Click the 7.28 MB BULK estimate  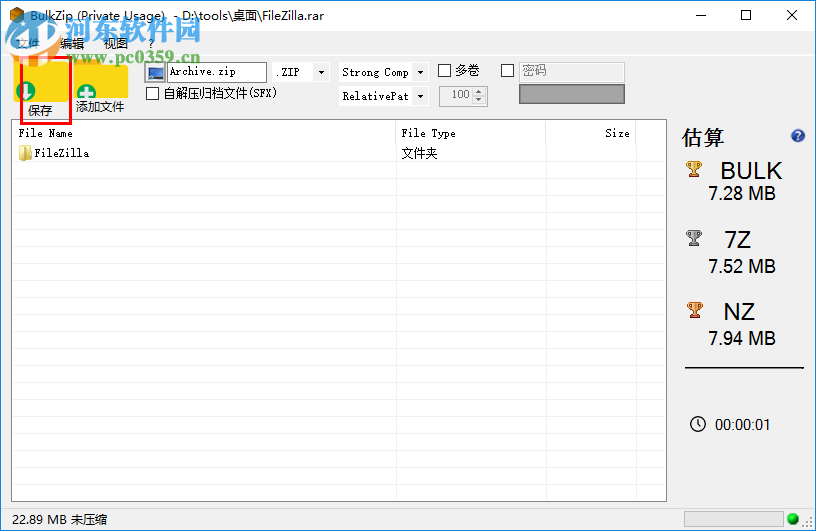pos(742,193)
